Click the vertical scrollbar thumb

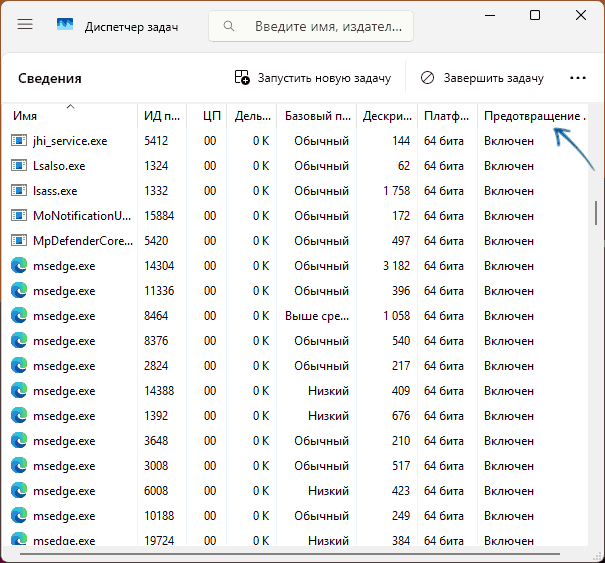pos(597,213)
